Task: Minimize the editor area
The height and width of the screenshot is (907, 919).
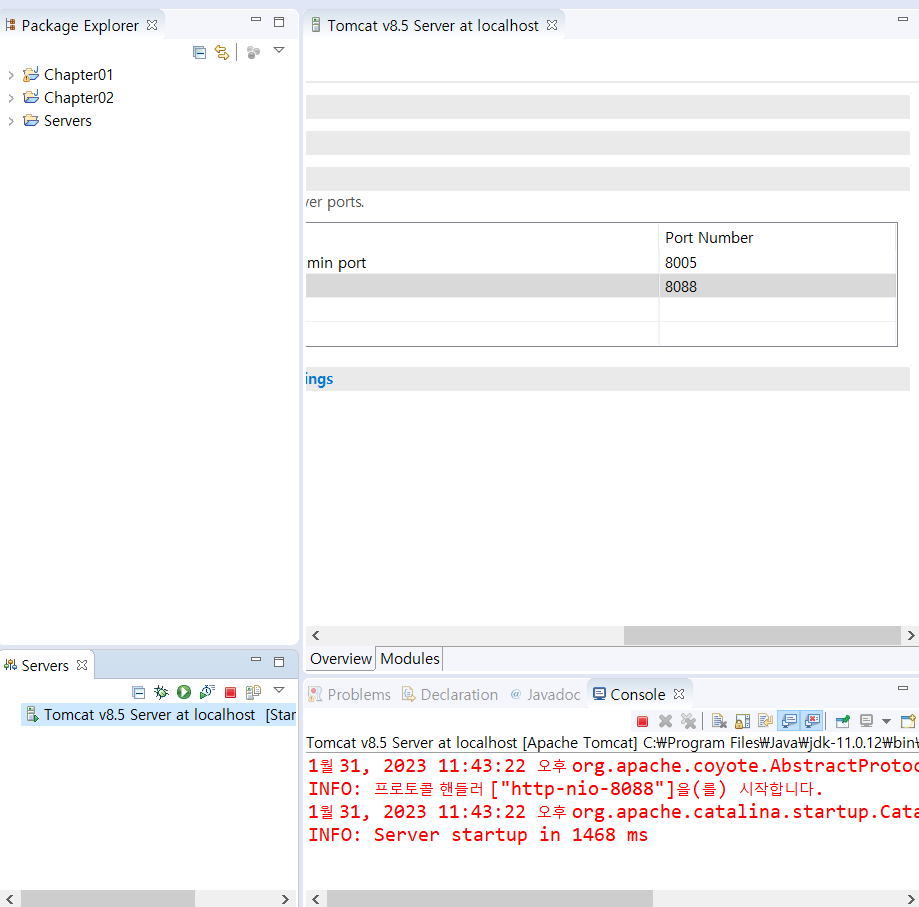Action: 903,19
